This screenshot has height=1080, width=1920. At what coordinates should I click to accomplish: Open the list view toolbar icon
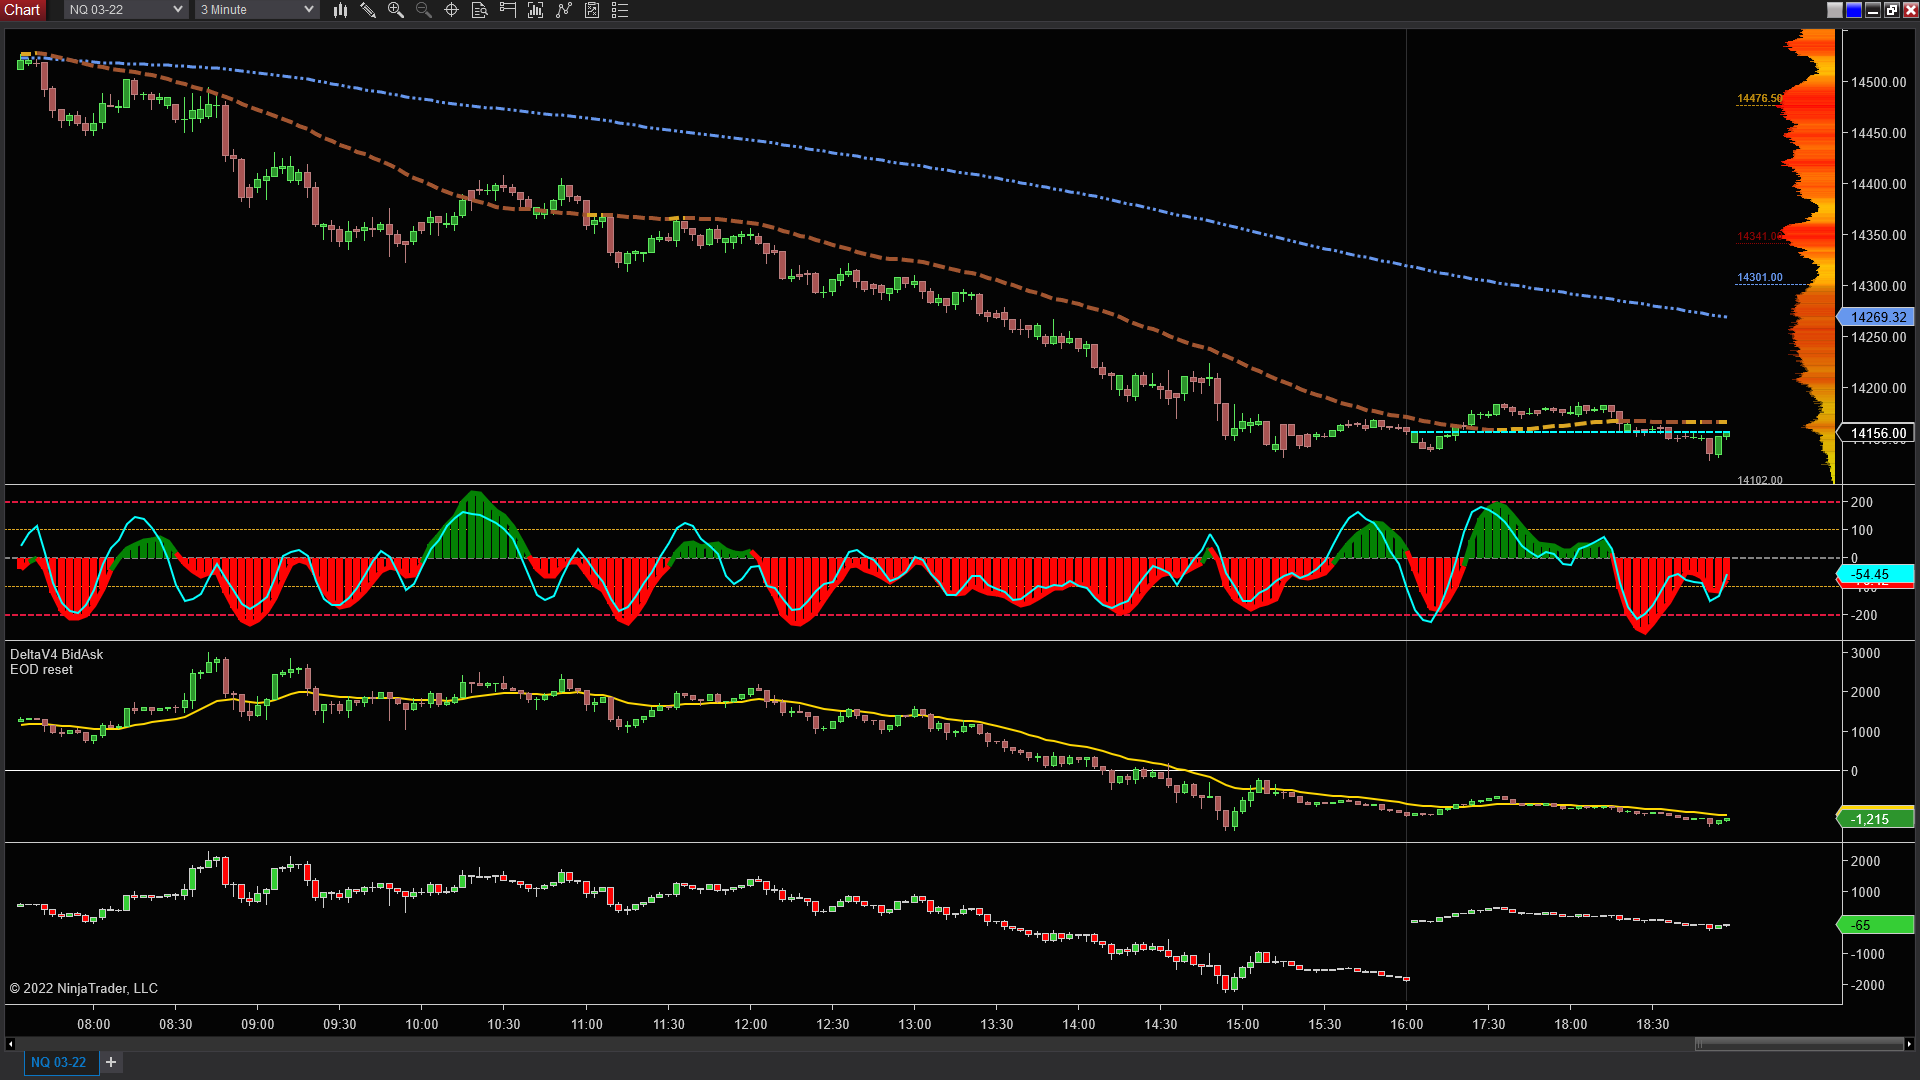(620, 10)
